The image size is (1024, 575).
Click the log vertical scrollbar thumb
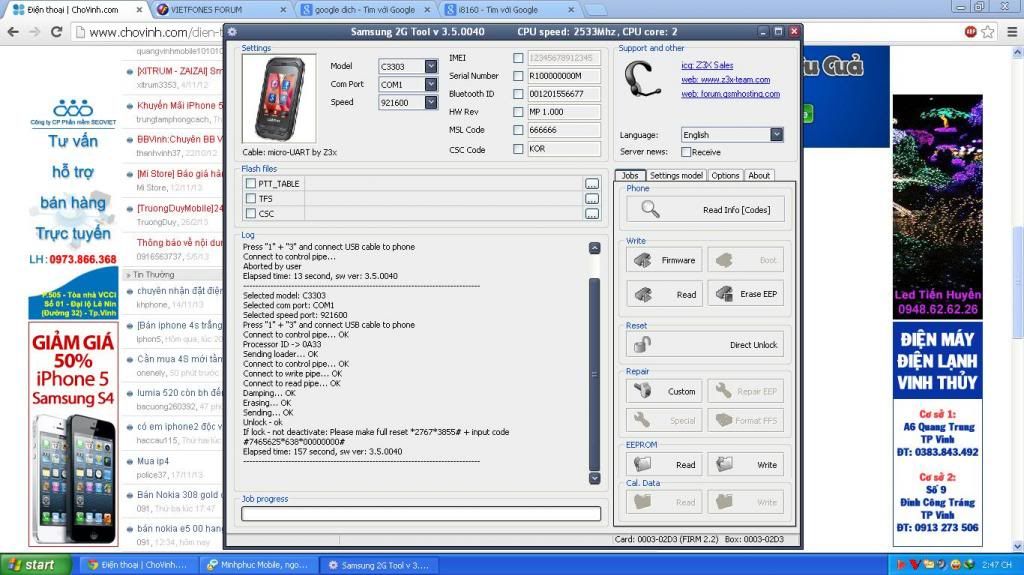click(594, 373)
